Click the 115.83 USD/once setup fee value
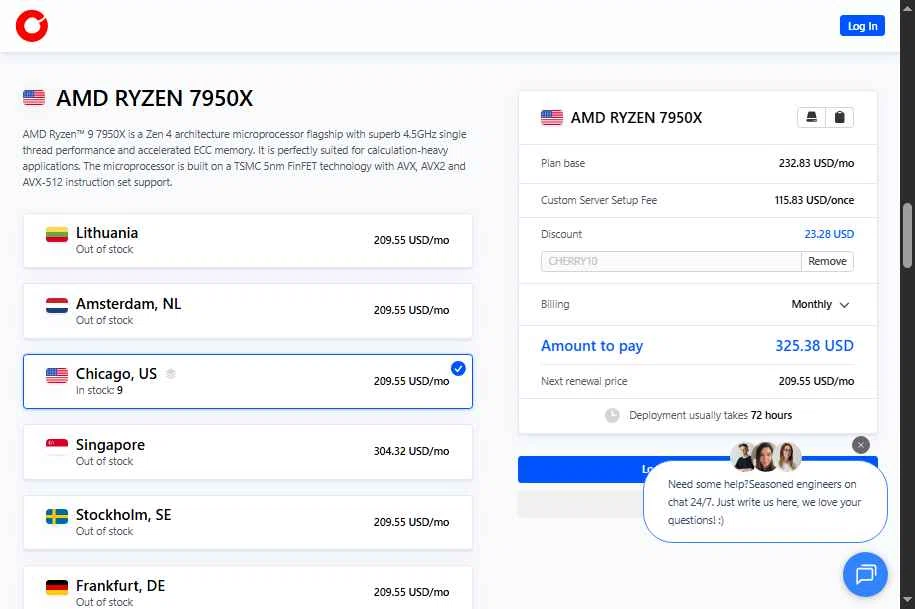915x609 pixels. [814, 200]
